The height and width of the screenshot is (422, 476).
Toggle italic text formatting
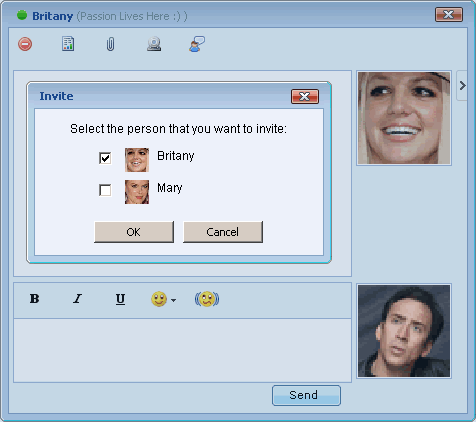click(x=77, y=299)
